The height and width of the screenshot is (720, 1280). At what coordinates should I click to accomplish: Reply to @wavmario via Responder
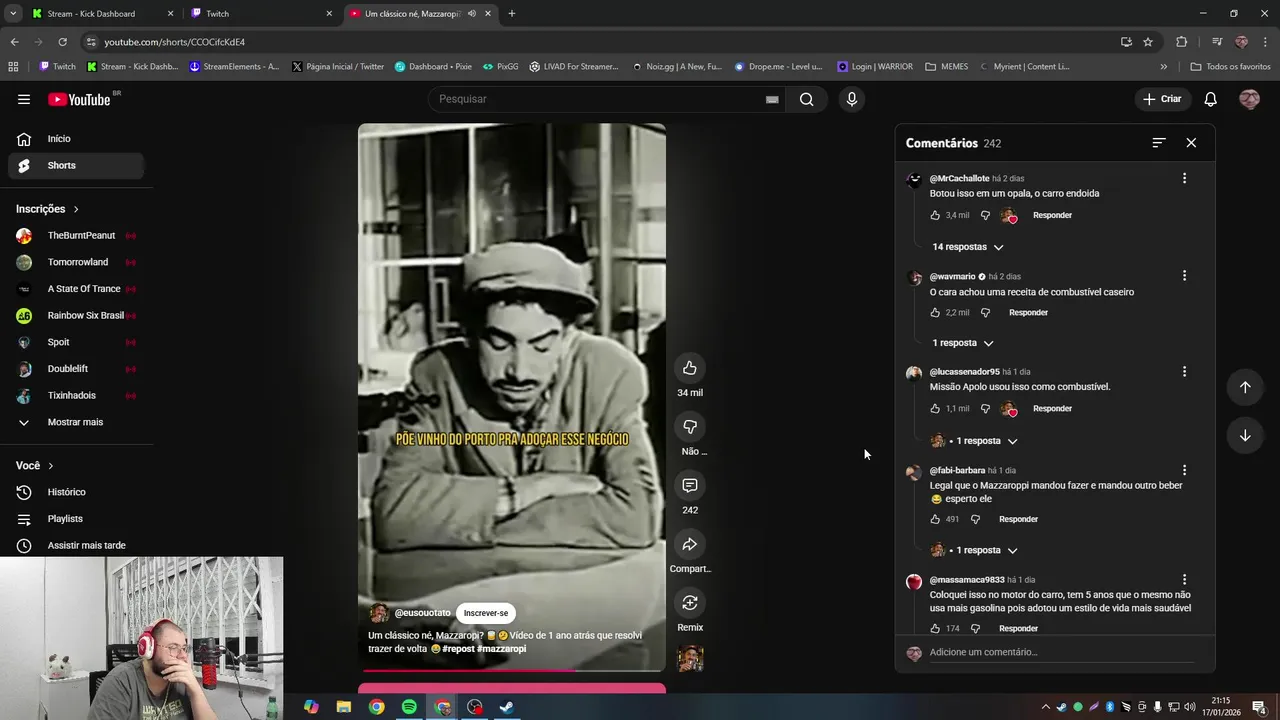pos(1028,312)
